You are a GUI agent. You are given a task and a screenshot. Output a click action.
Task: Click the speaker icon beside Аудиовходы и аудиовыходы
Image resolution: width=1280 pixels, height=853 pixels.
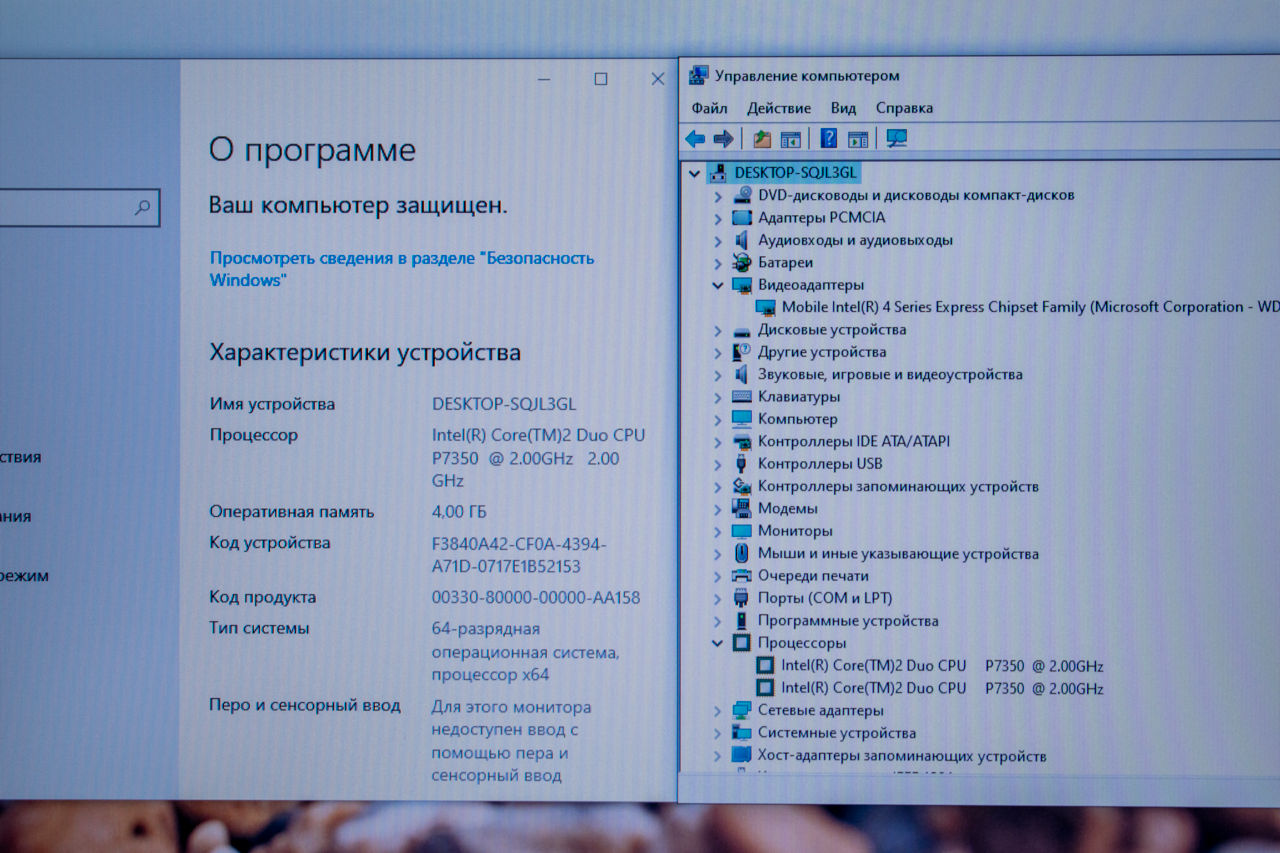coord(742,240)
